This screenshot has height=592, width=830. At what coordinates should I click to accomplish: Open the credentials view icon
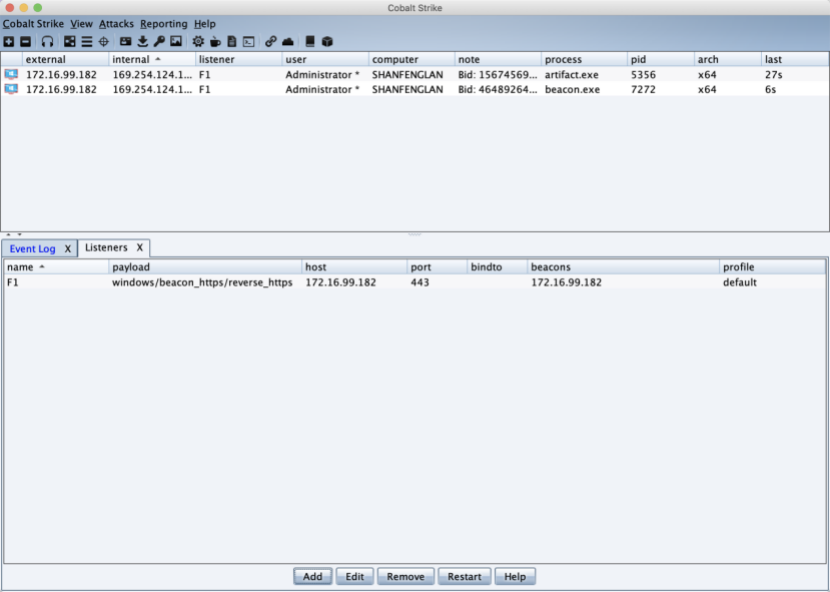123,41
